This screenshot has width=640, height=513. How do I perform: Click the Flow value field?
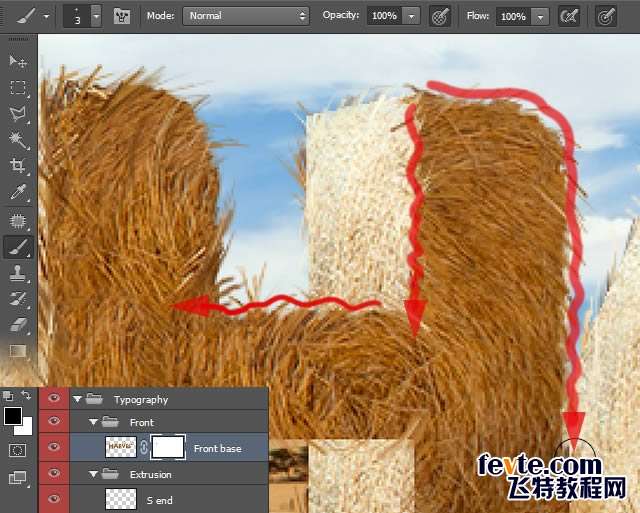513,17
